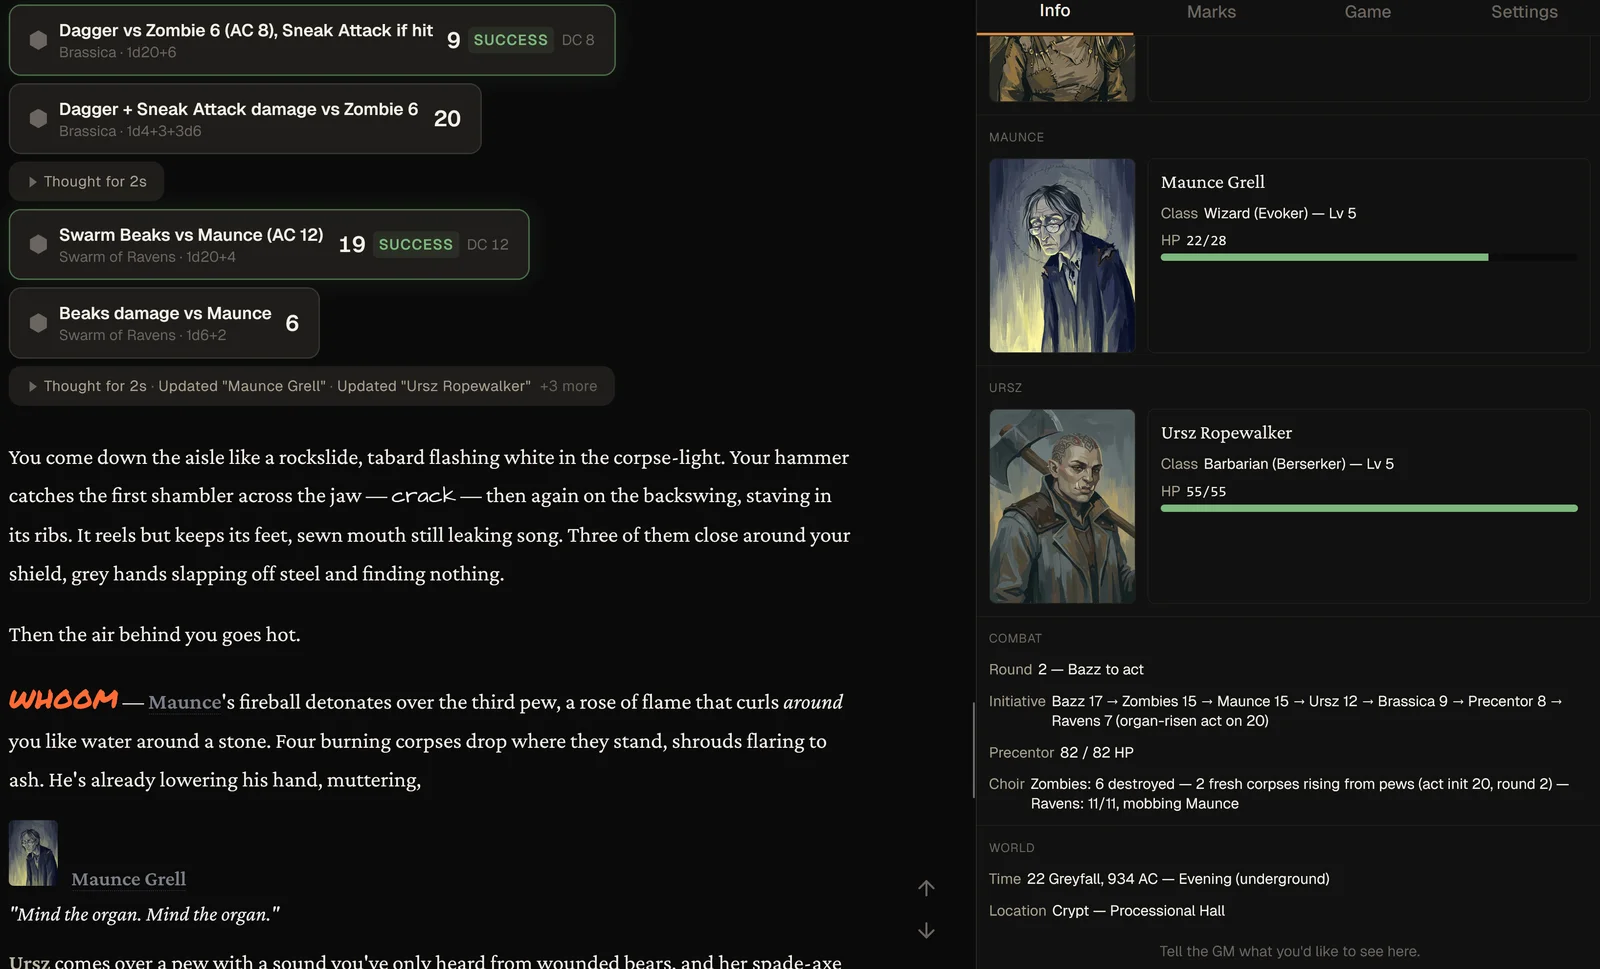Click the roll result 19 on Swarm Beaks
This screenshot has height=969, width=1600.
[352, 245]
